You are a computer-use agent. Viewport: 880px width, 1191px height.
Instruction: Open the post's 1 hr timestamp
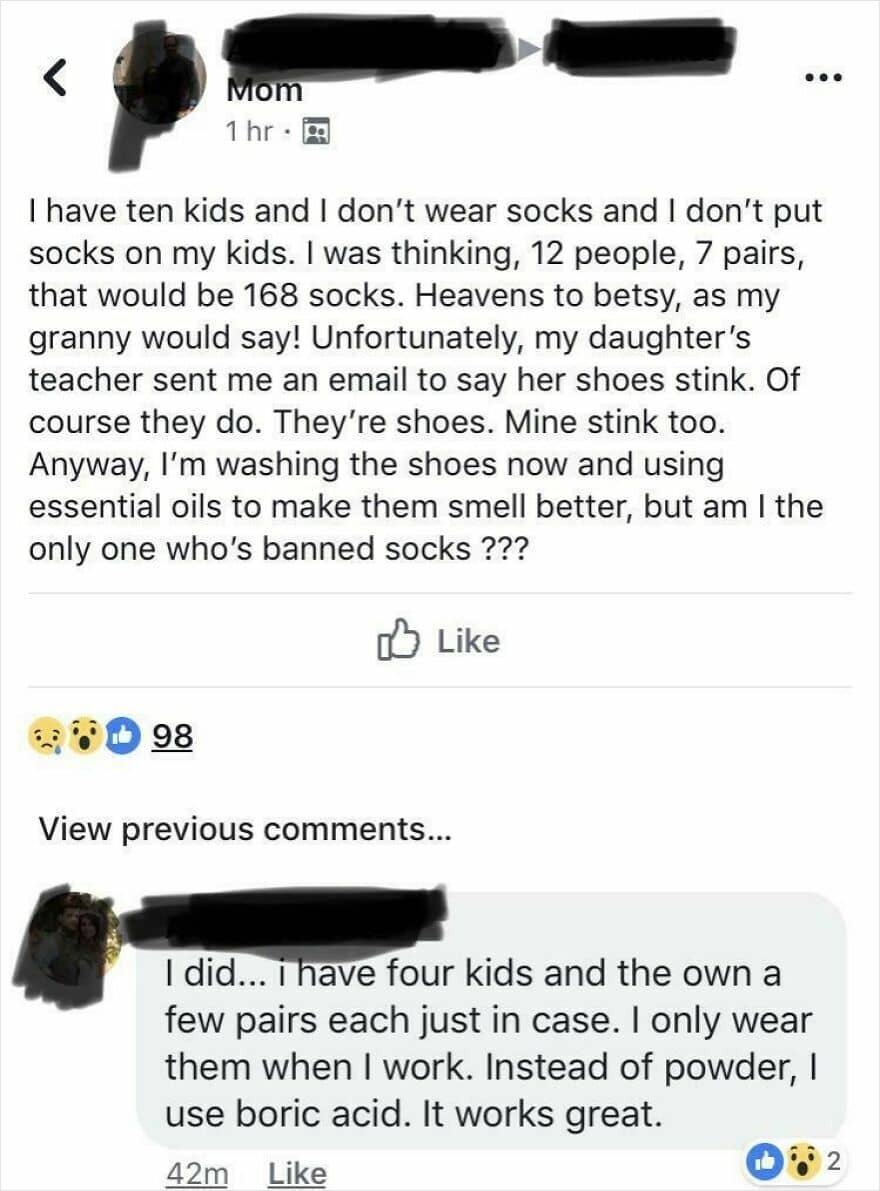(x=245, y=131)
